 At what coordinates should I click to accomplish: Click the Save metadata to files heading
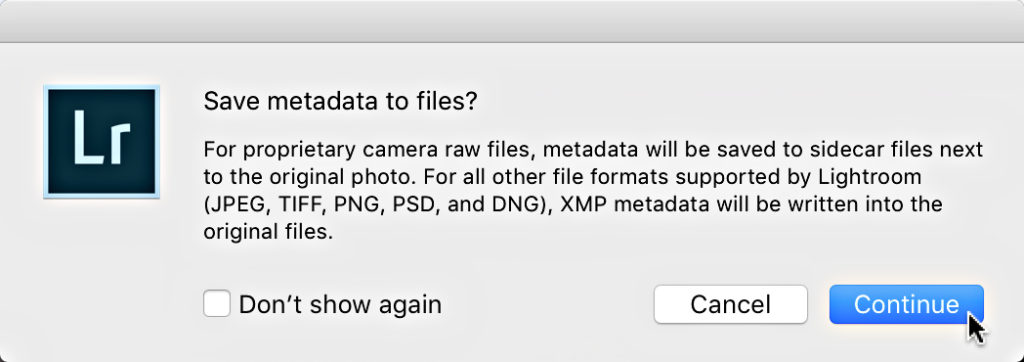click(x=340, y=101)
